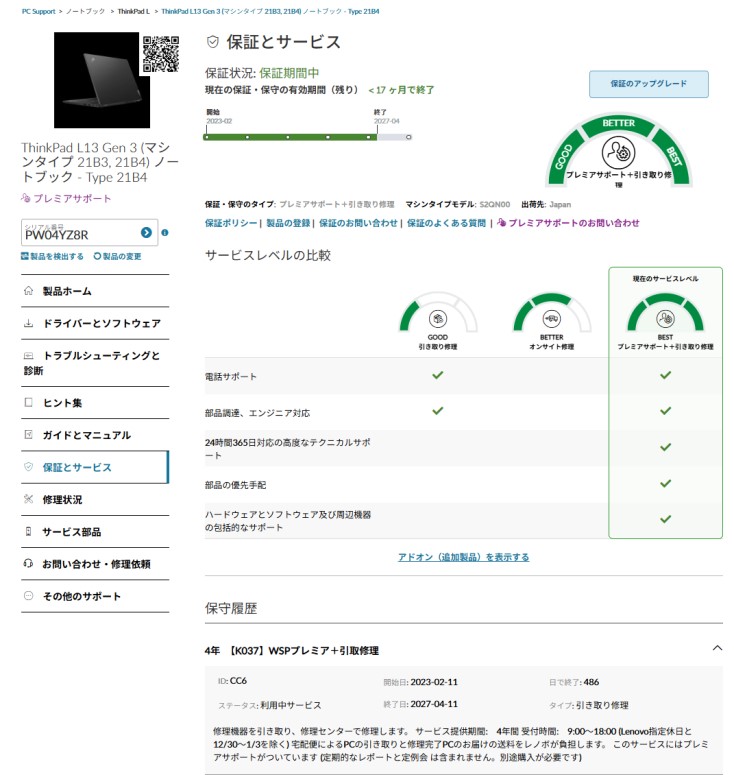Open ガイドとマニュアル in sidebar
Image resolution: width=734 pixels, height=775 pixels.
coord(95,435)
